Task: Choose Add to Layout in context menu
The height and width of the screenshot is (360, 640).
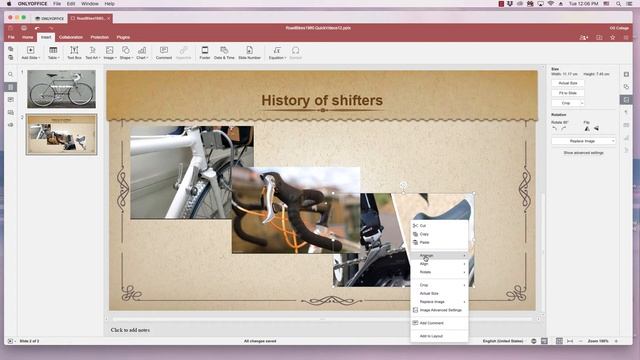Action: pyautogui.click(x=439, y=336)
